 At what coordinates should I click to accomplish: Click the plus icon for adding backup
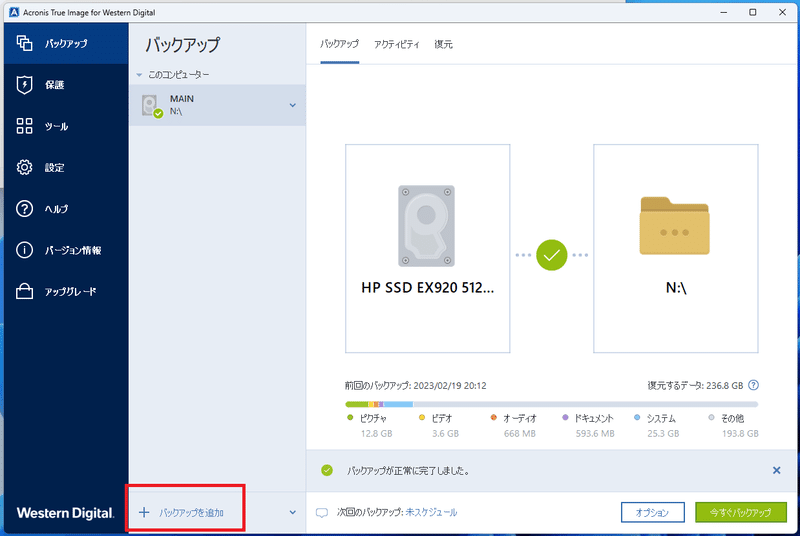click(144, 512)
